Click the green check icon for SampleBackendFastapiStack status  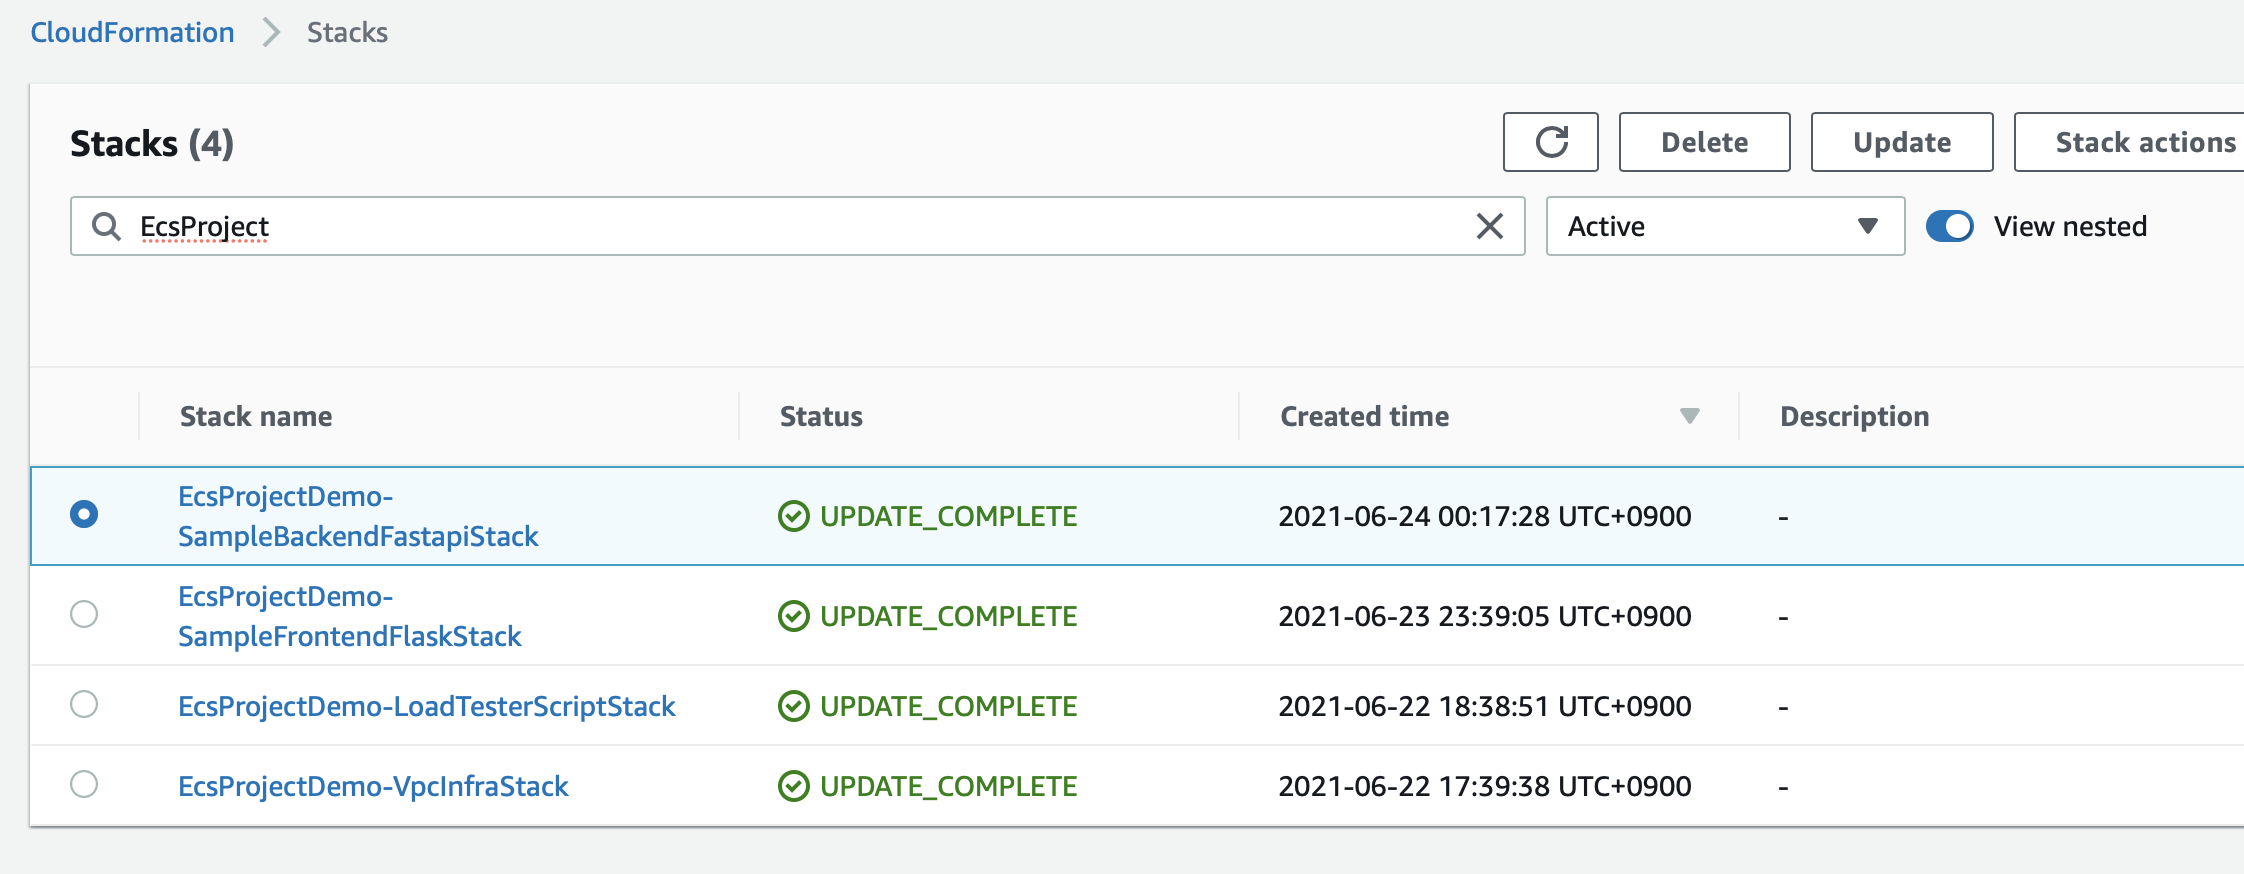pos(793,516)
